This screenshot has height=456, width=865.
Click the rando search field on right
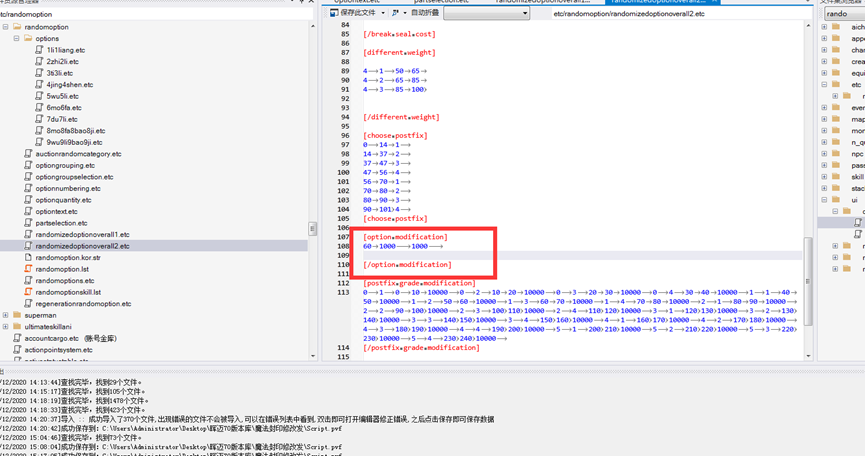tap(841, 14)
